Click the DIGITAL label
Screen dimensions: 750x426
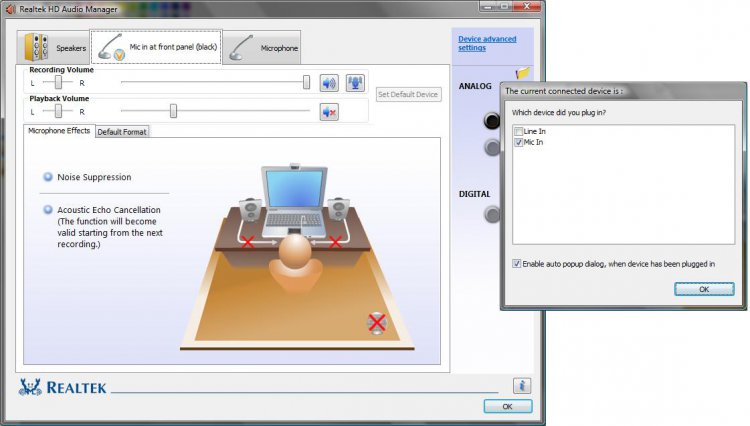(474, 194)
